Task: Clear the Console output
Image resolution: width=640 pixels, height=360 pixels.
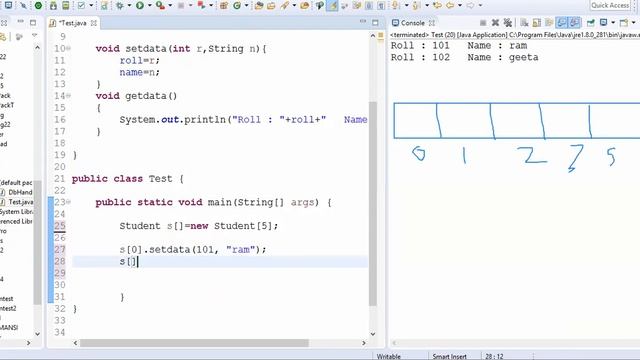Action: pos(524,23)
